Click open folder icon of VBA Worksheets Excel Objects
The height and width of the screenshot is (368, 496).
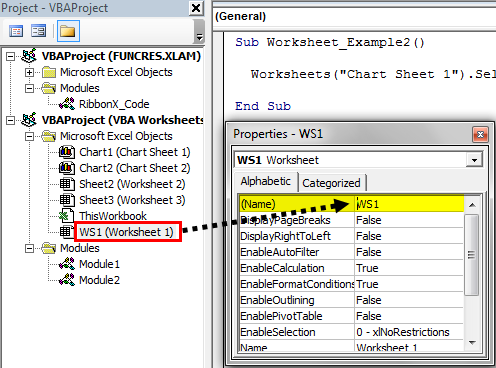coord(49,136)
